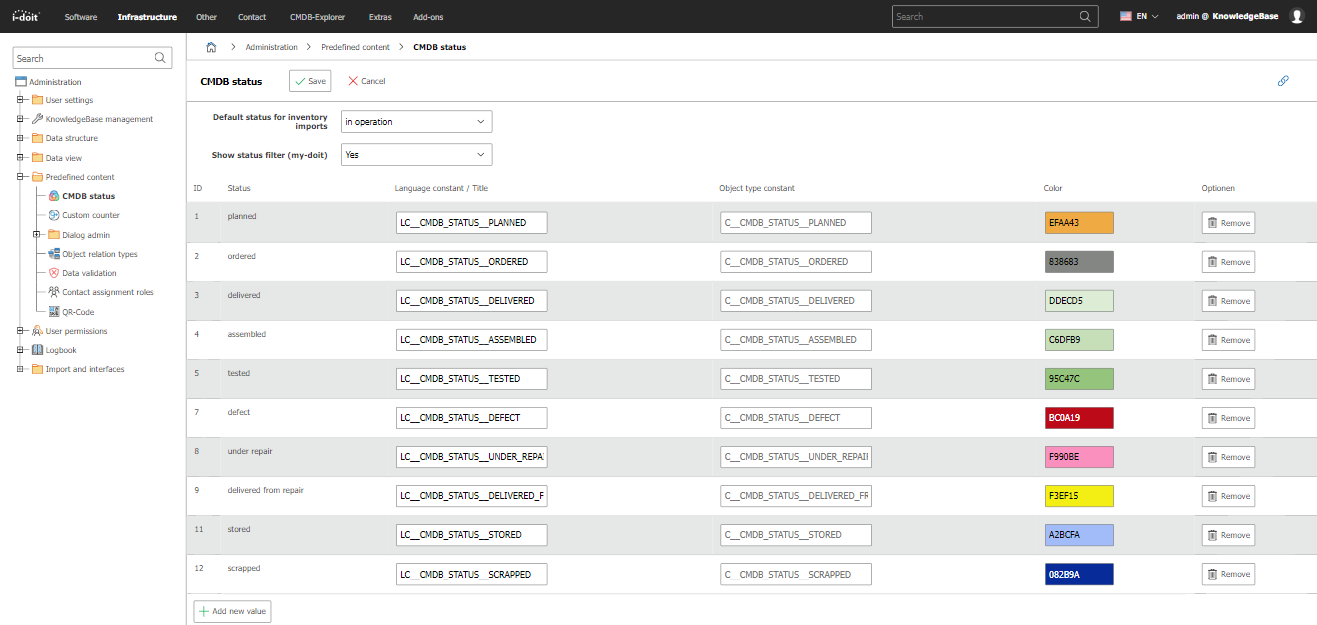
Task: Copy page link via chain icon
Action: tap(1283, 81)
